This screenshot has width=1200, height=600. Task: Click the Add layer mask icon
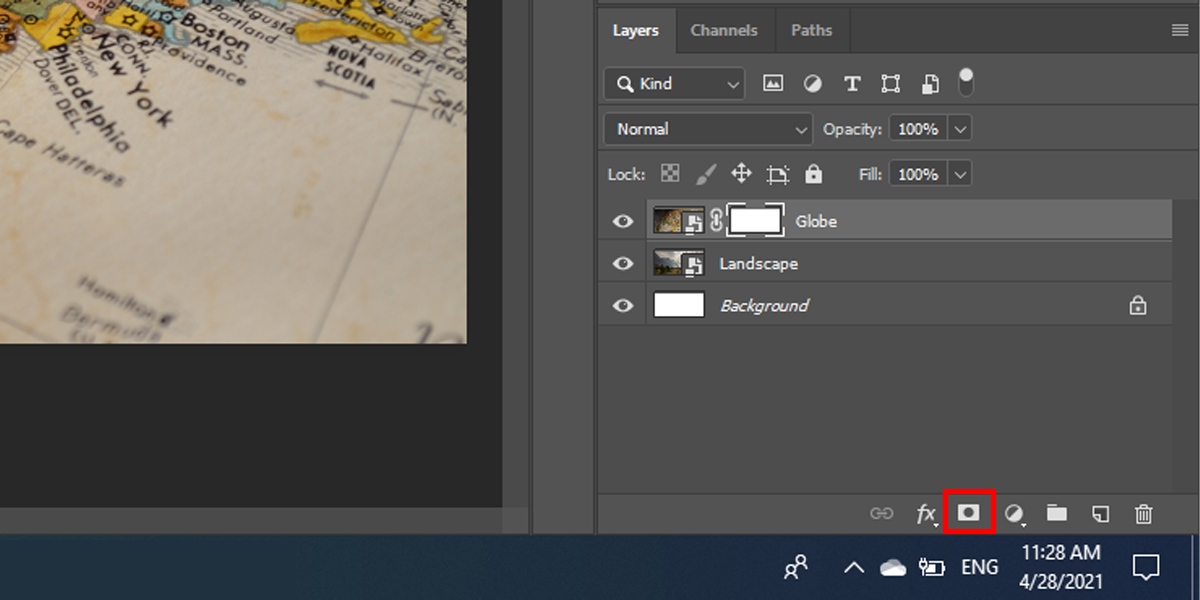968,513
